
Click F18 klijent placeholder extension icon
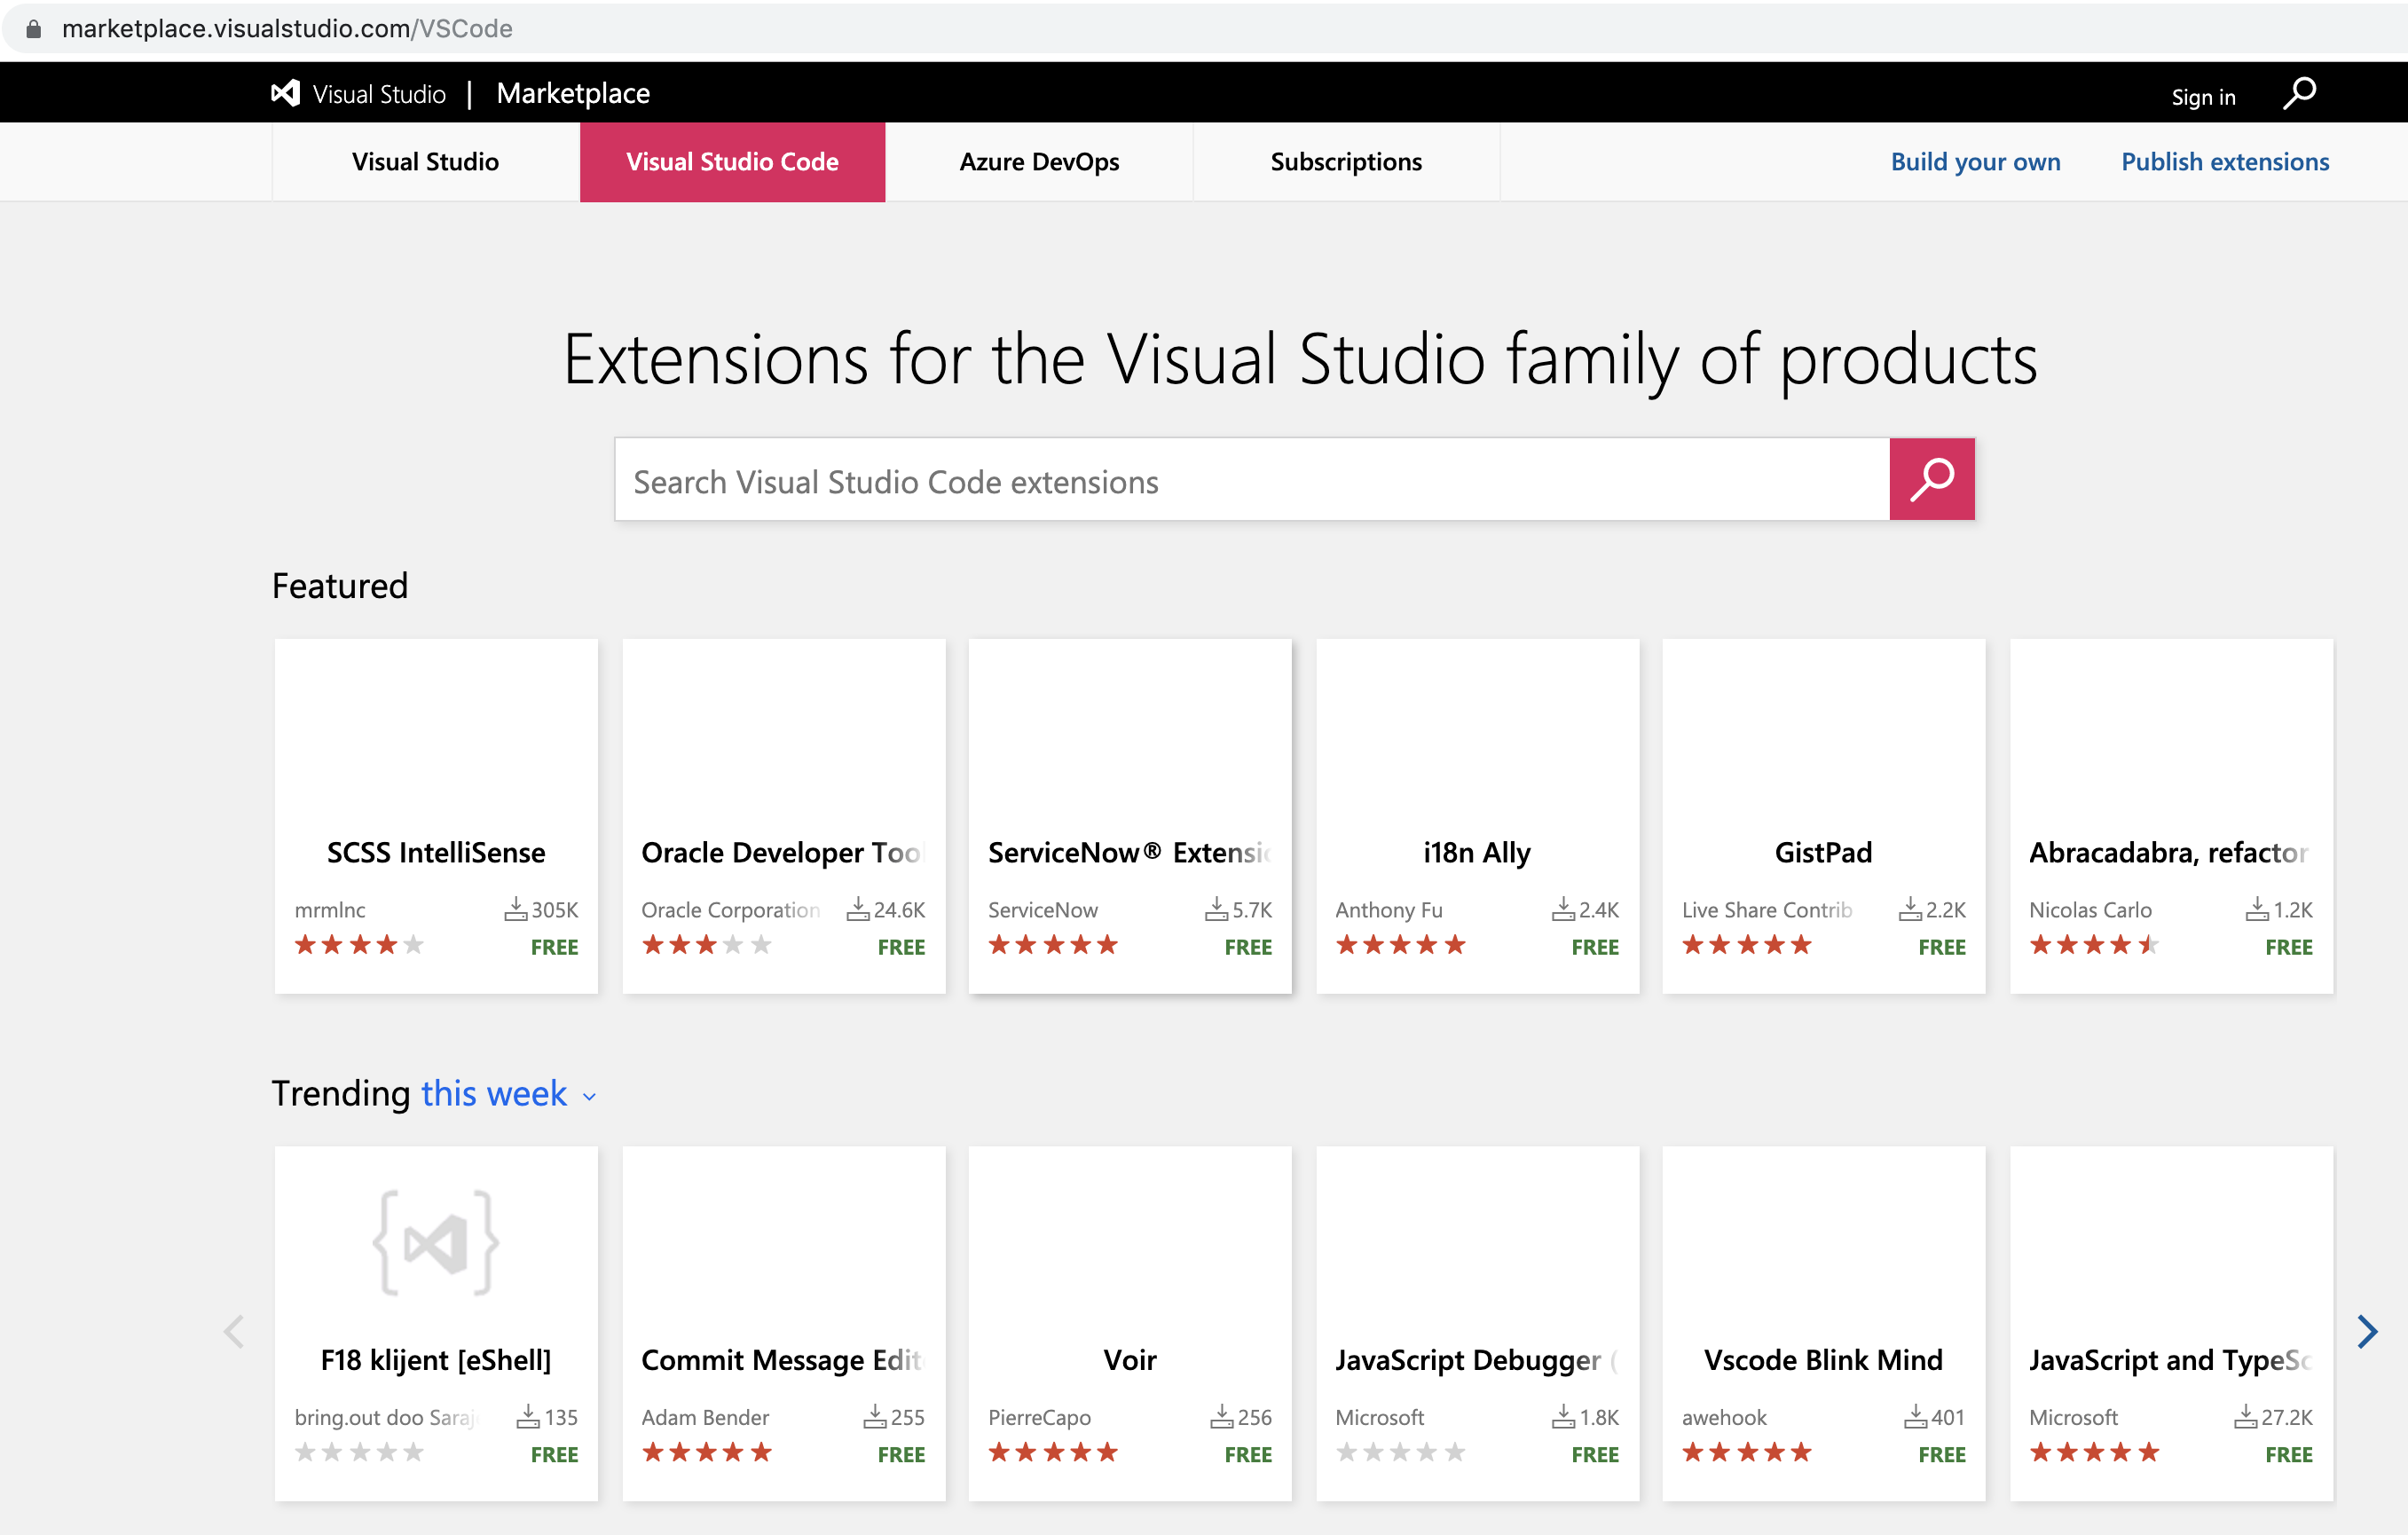point(436,1243)
